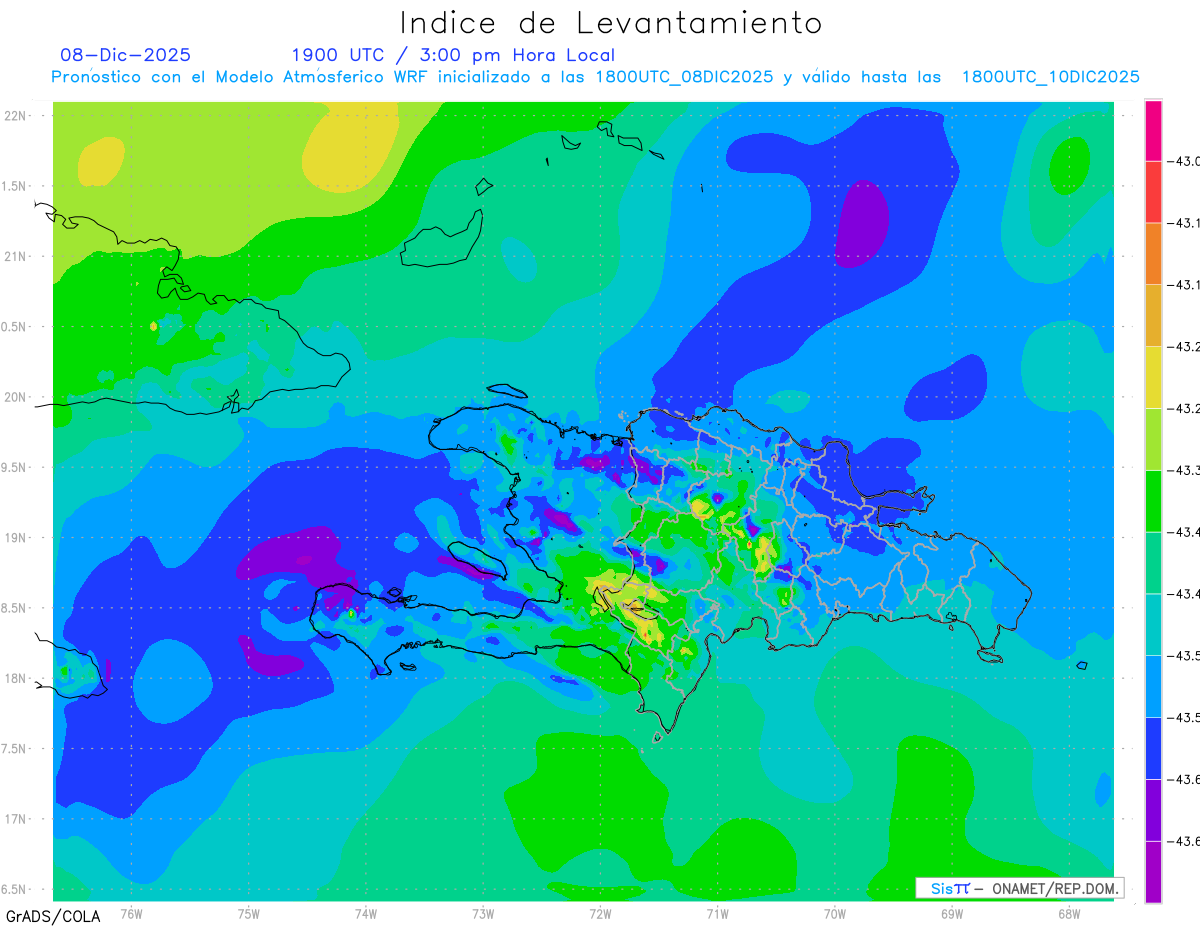Click the "74W" longitude label
The width and height of the screenshot is (1200, 927).
365,913
